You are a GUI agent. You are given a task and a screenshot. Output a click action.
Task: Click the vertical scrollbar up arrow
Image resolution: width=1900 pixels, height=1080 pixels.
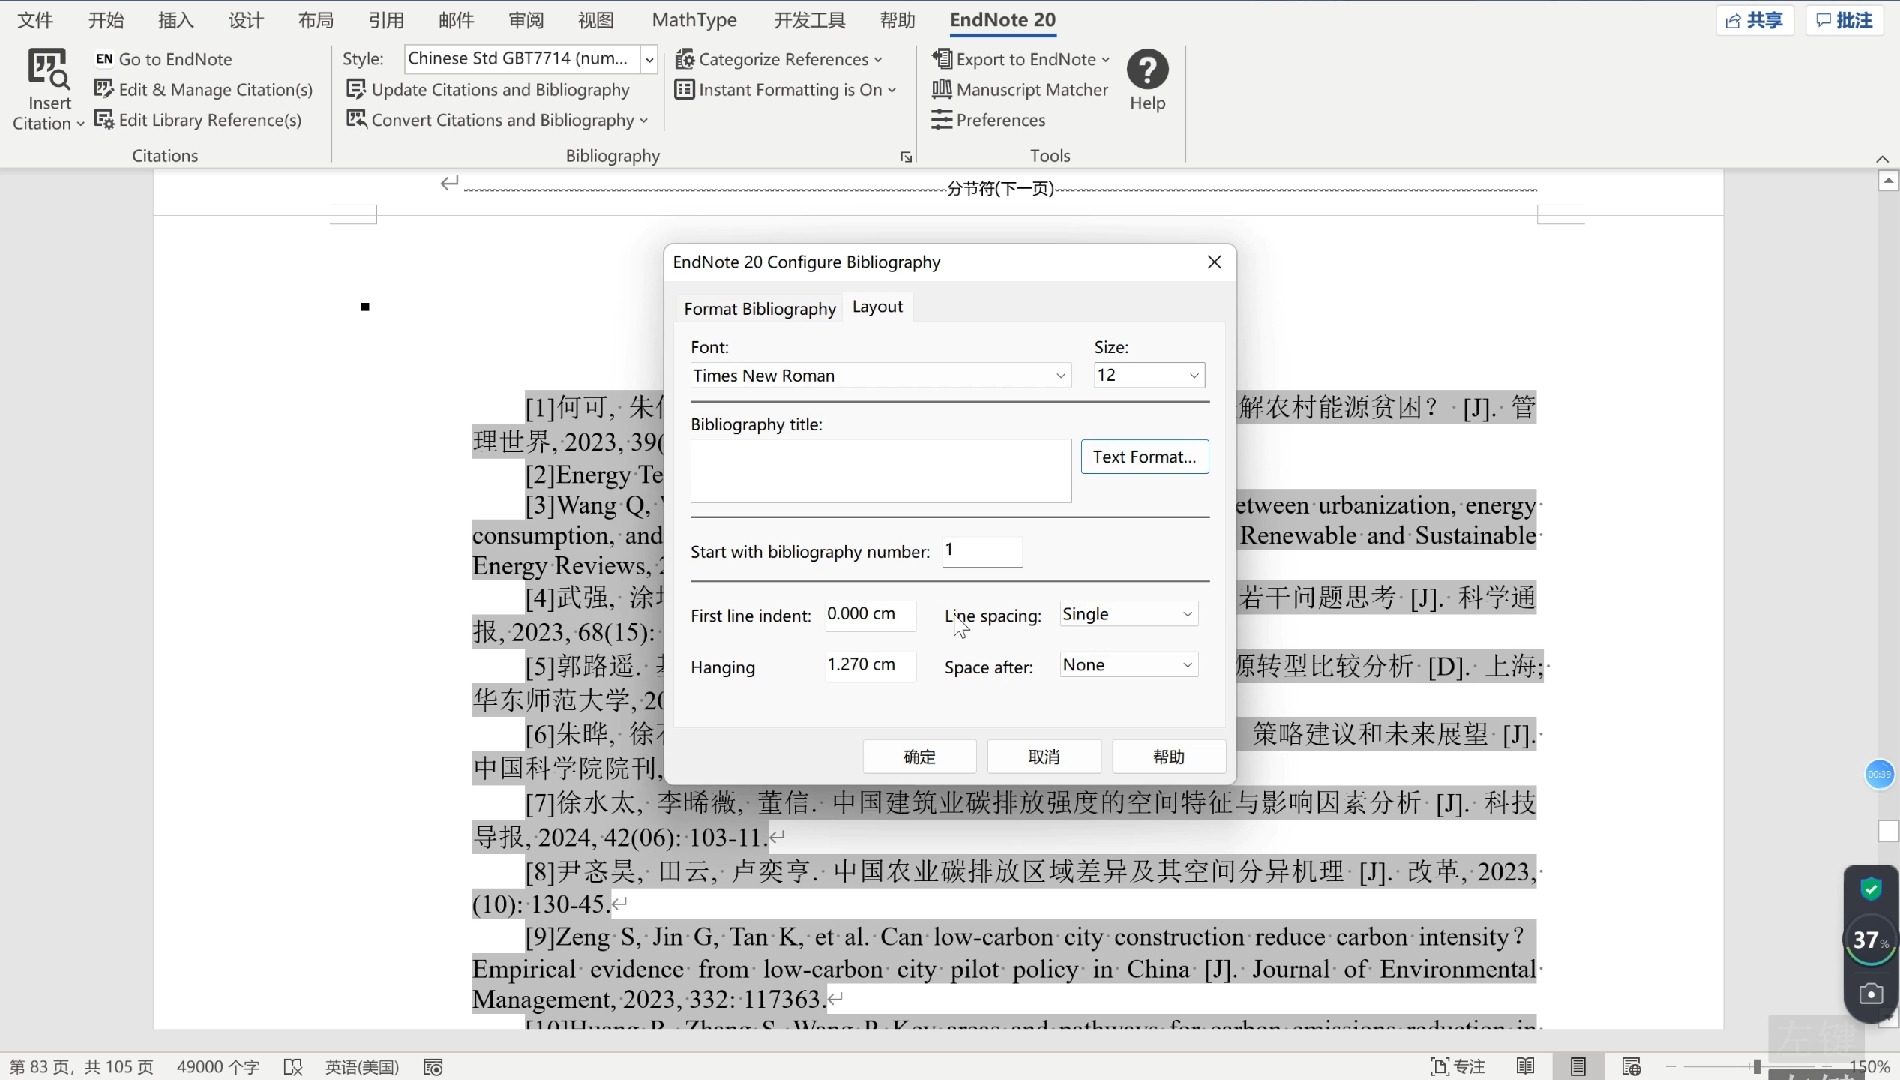pyautogui.click(x=1888, y=181)
